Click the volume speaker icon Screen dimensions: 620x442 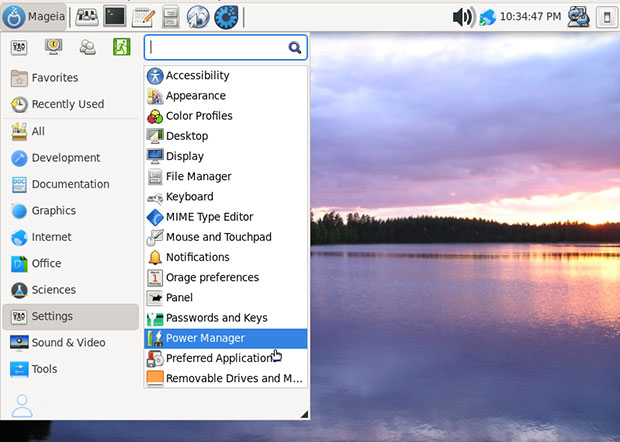click(x=463, y=17)
